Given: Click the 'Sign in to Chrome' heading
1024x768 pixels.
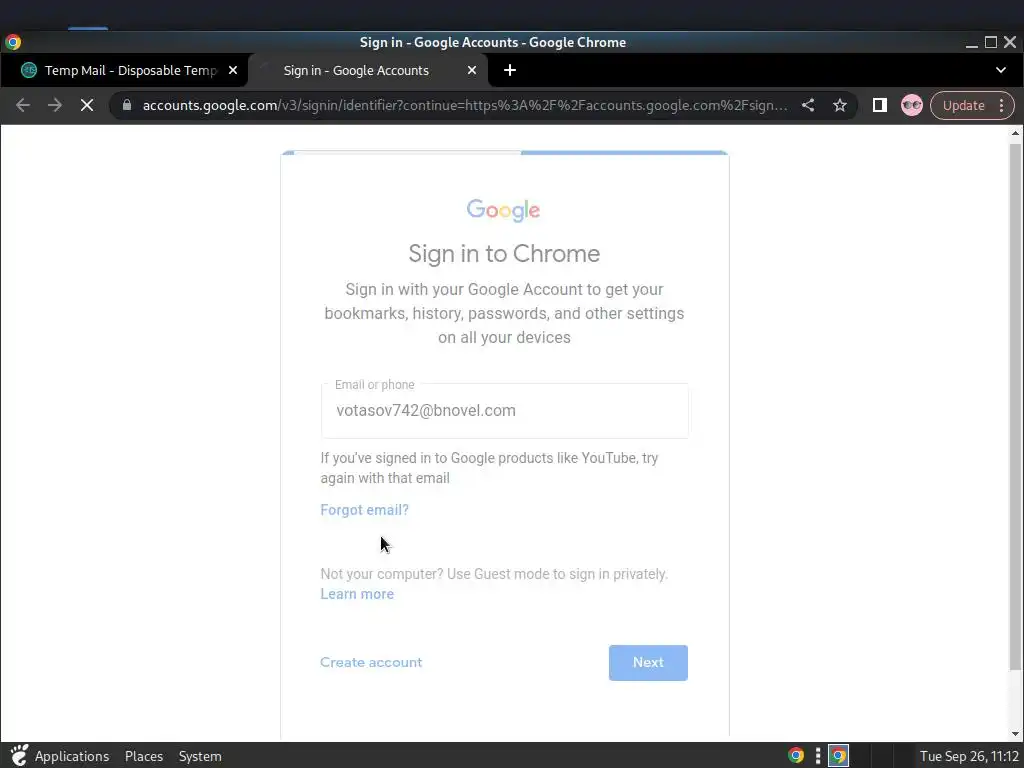Looking at the screenshot, I should click(x=504, y=253).
